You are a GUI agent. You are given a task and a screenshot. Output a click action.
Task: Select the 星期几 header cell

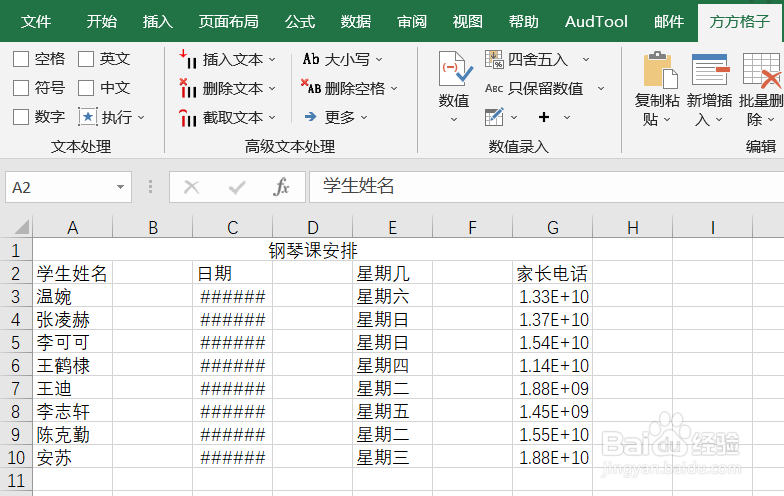click(392, 274)
